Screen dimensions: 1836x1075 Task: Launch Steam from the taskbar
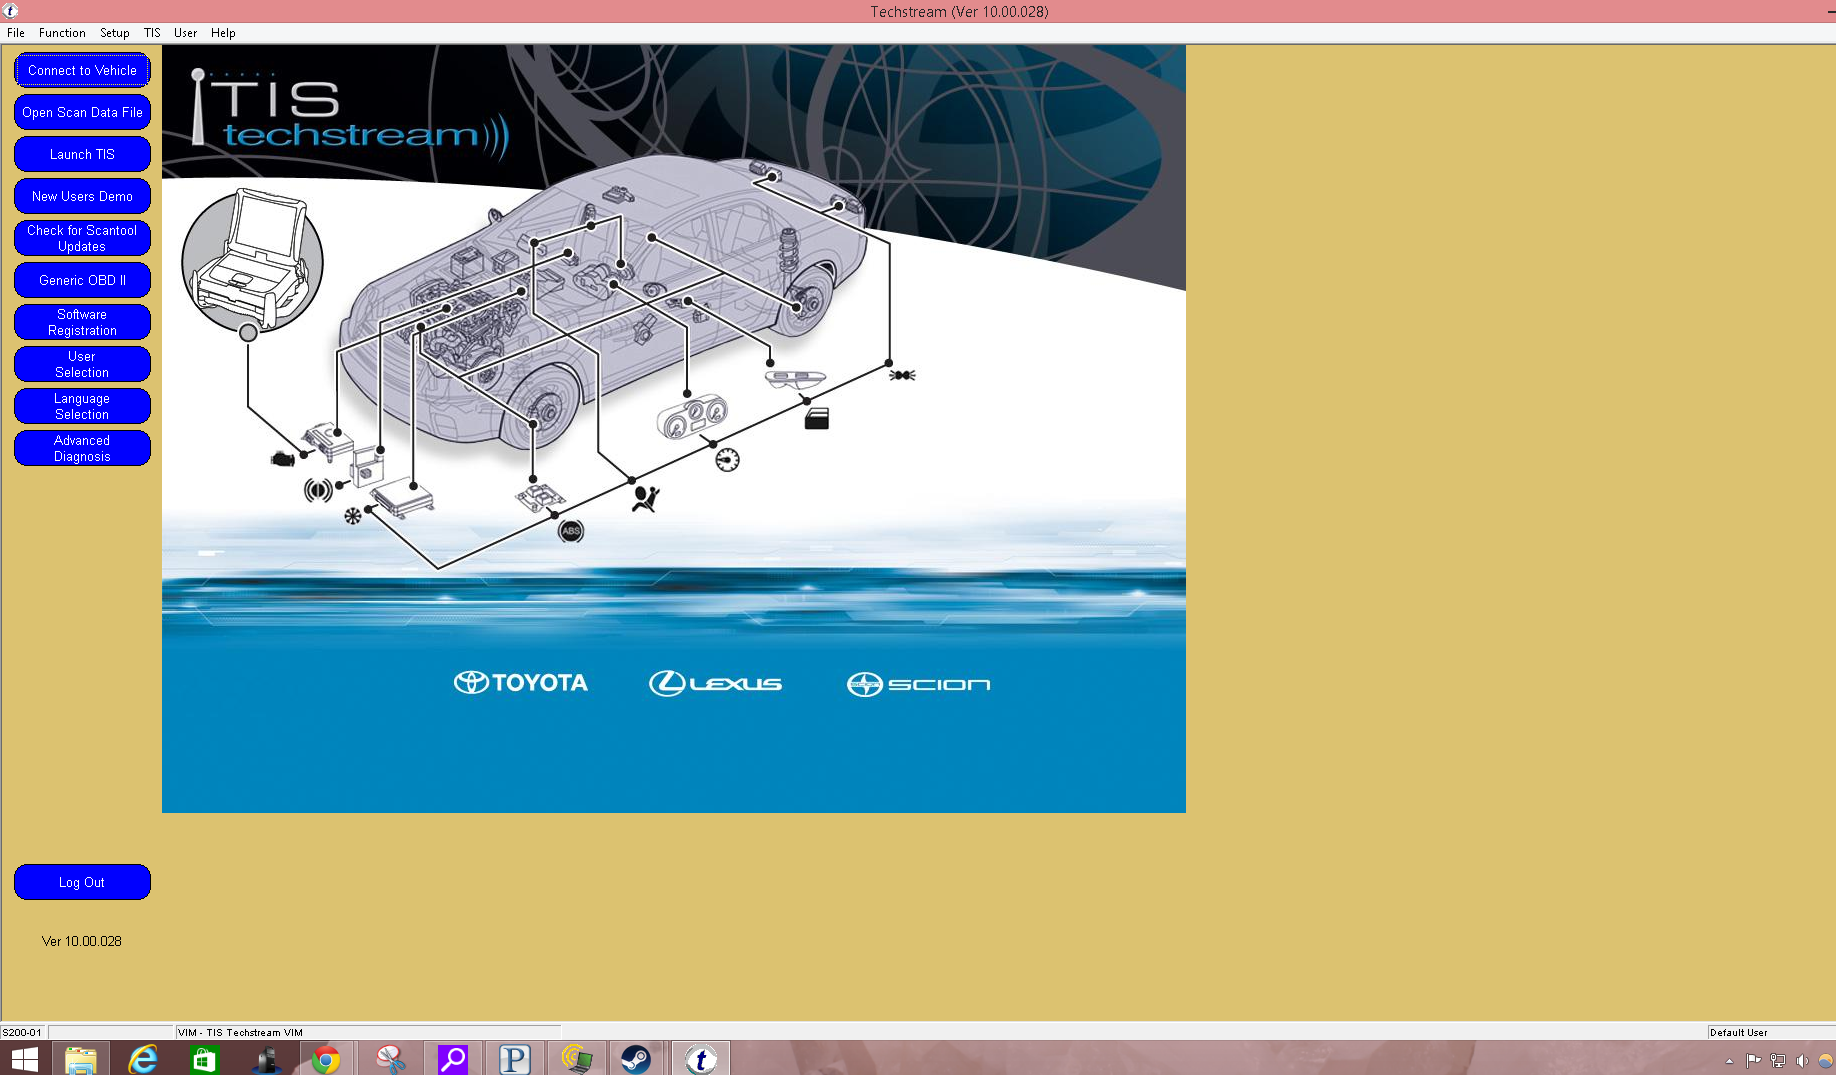coord(636,1059)
